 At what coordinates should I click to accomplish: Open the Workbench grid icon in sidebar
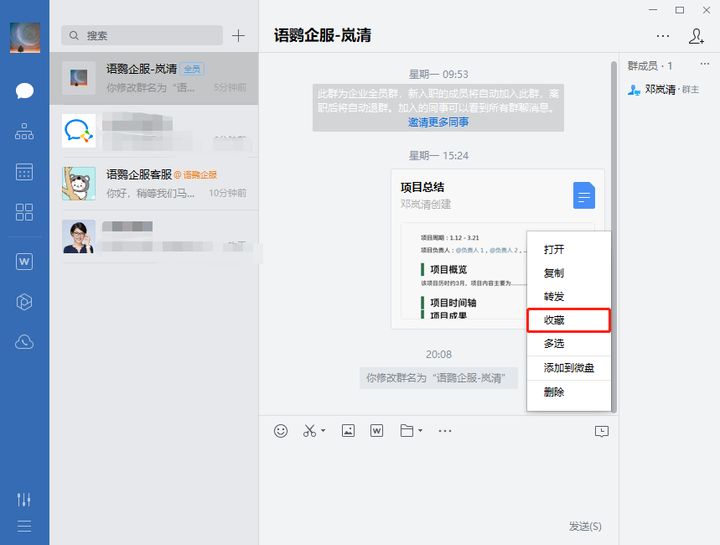(24, 212)
